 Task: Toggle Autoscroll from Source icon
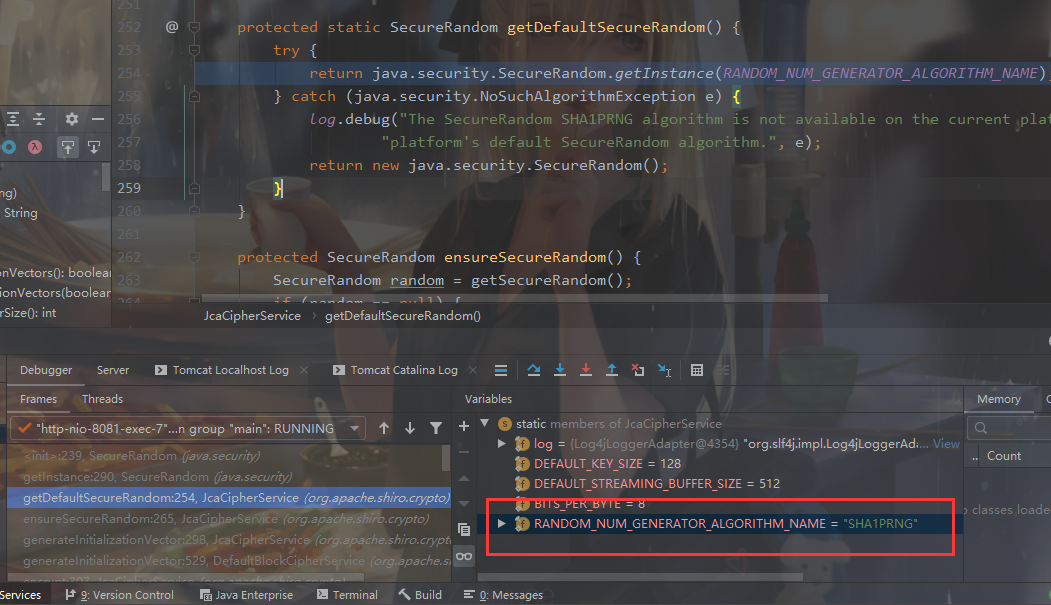click(x=94, y=147)
